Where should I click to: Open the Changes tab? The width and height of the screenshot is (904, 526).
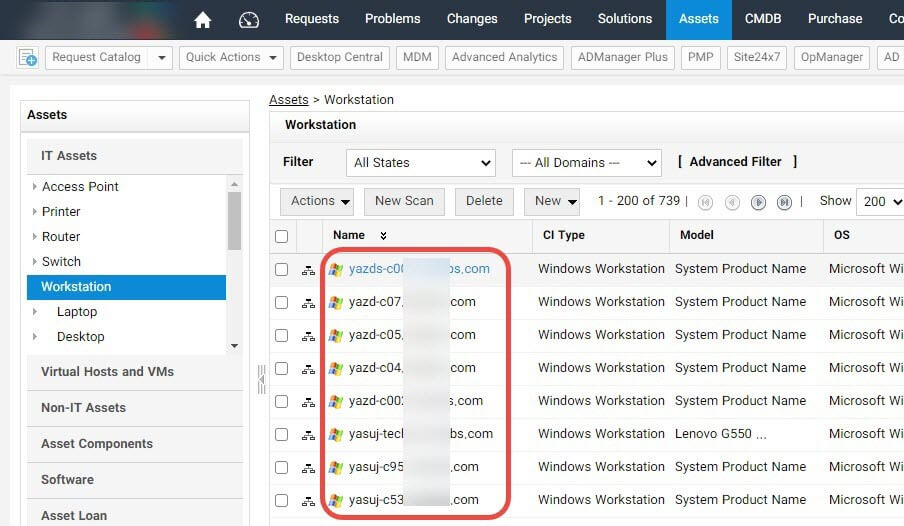click(x=472, y=19)
